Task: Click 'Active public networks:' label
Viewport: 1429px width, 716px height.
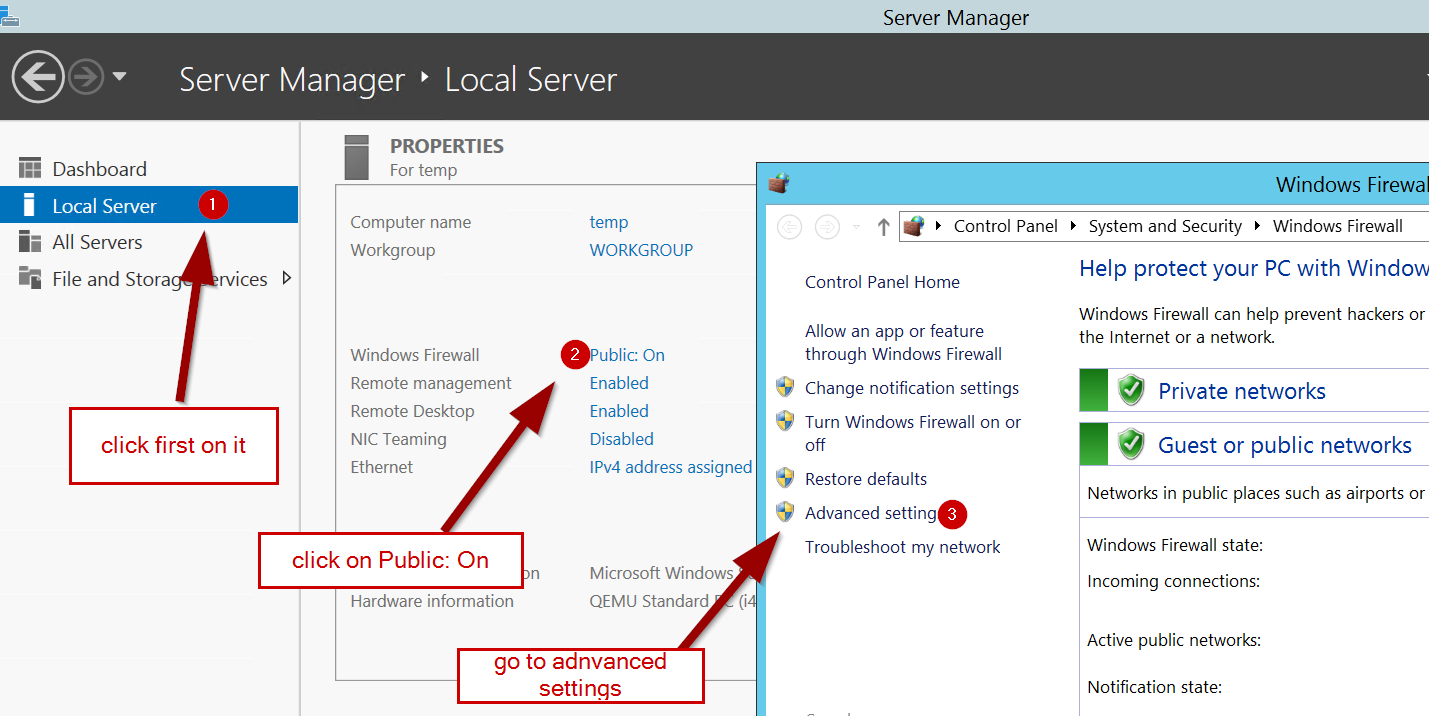Action: tap(1174, 640)
